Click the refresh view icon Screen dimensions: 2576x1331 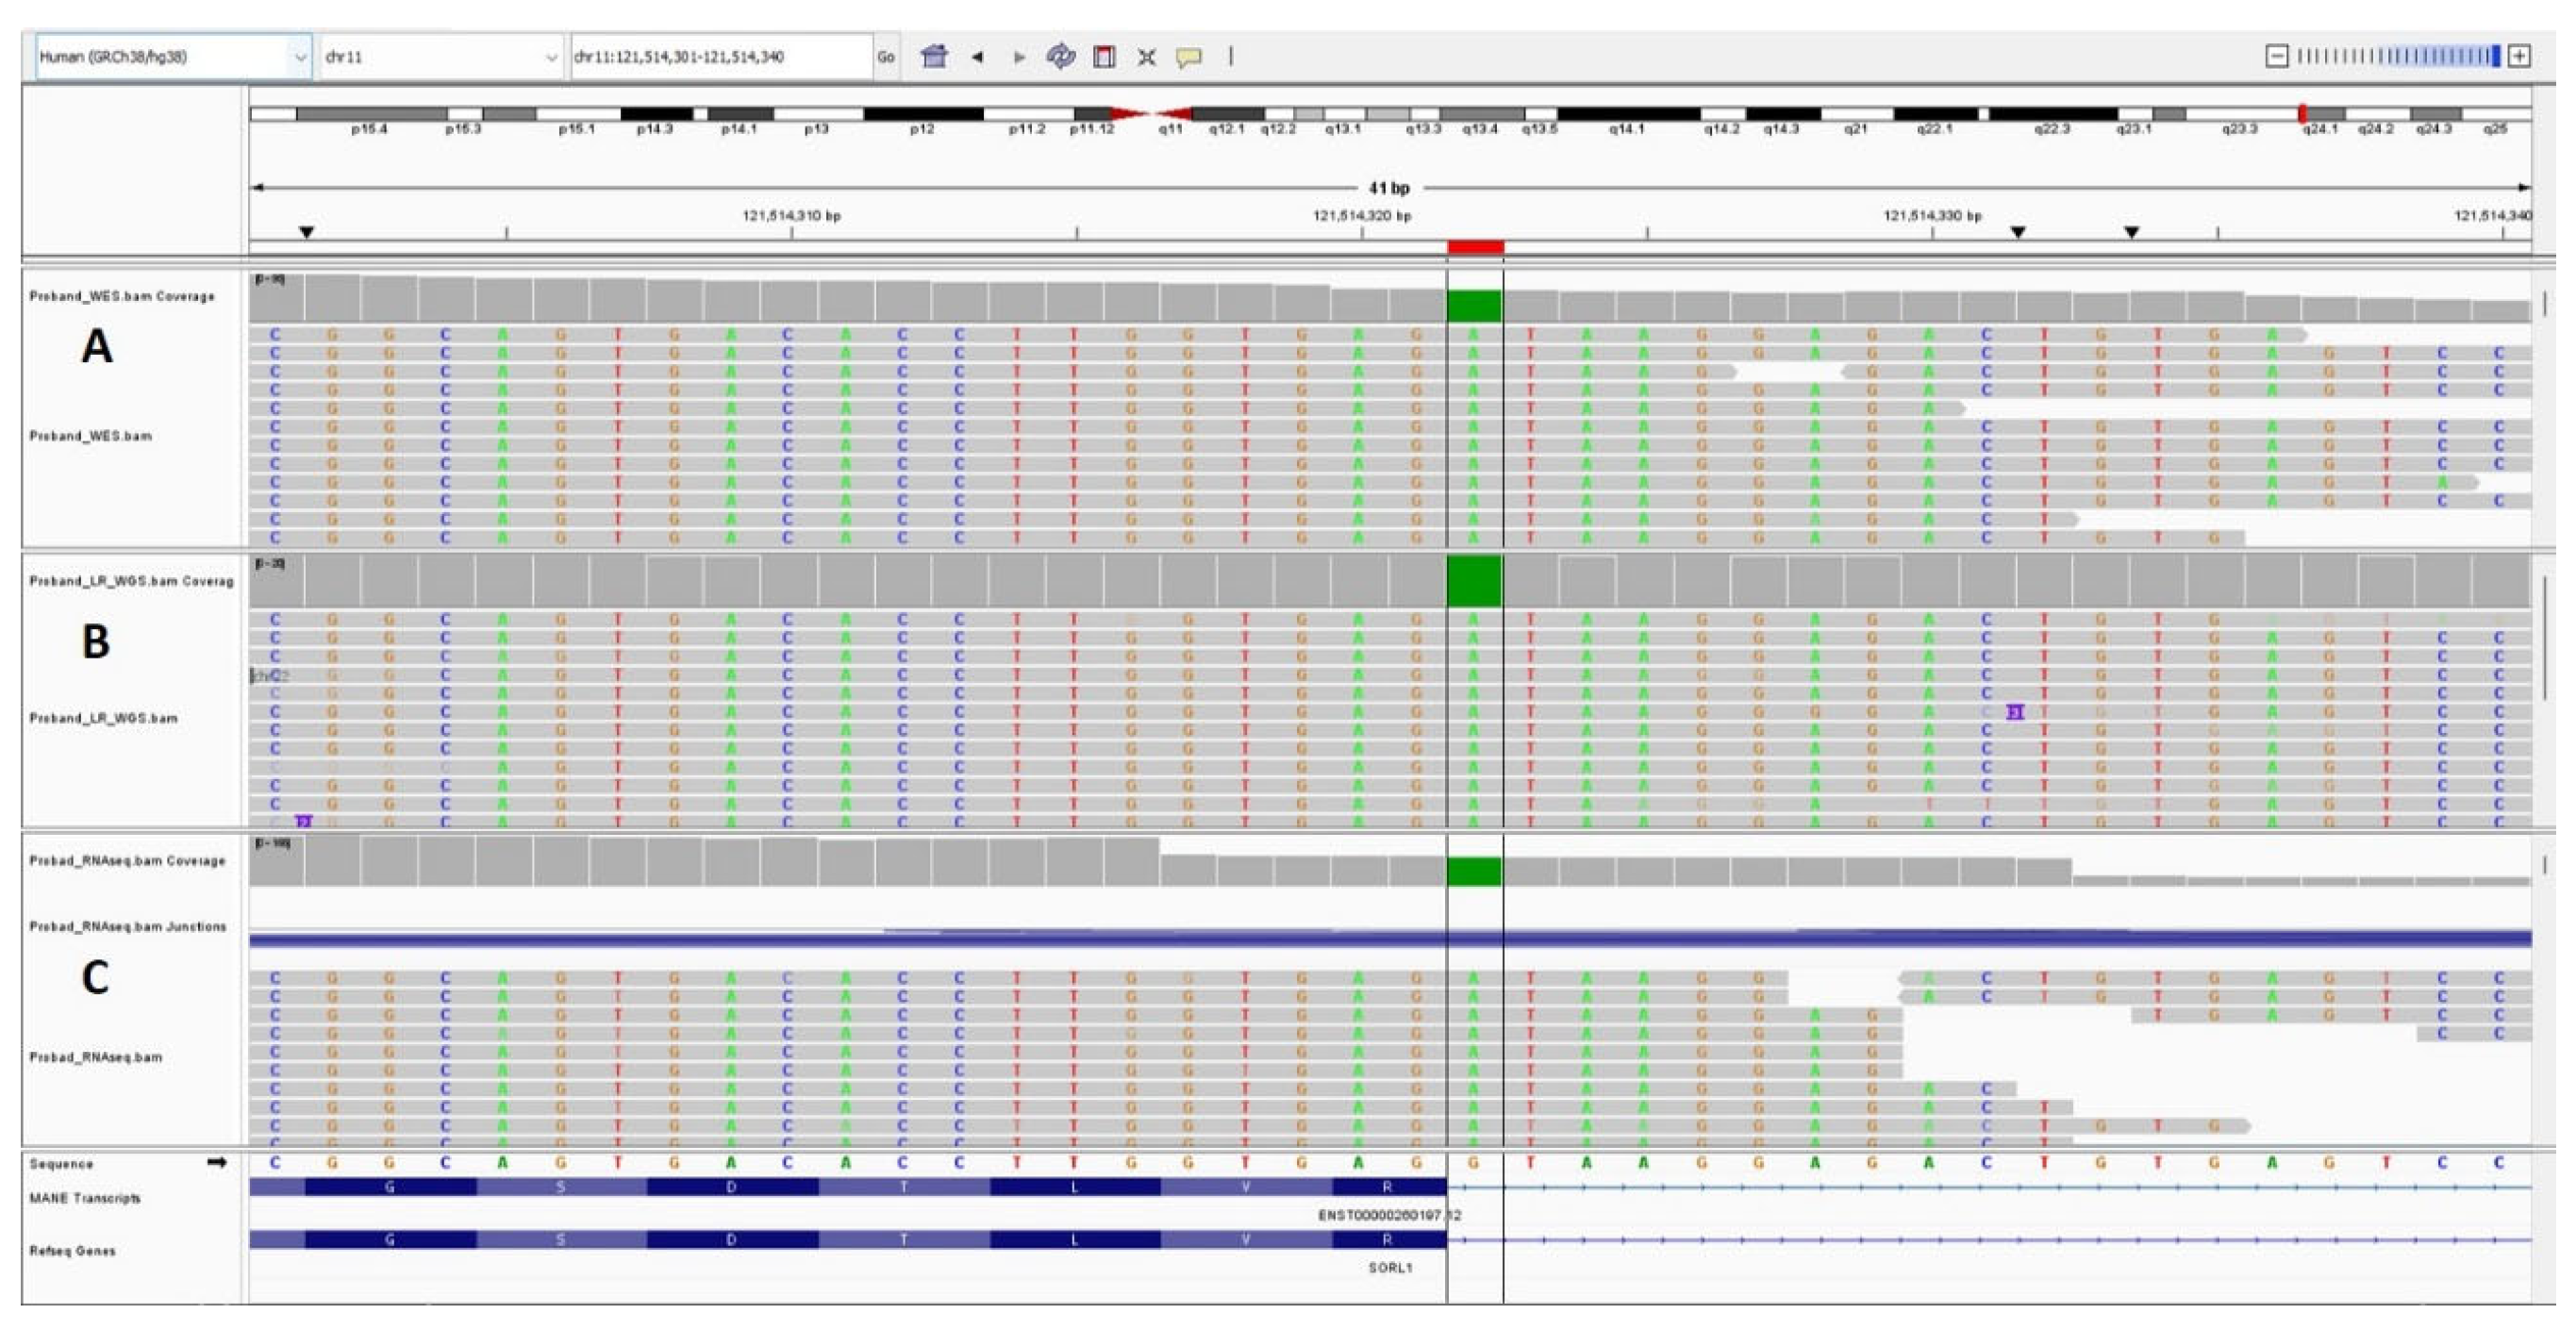[x=1060, y=57]
